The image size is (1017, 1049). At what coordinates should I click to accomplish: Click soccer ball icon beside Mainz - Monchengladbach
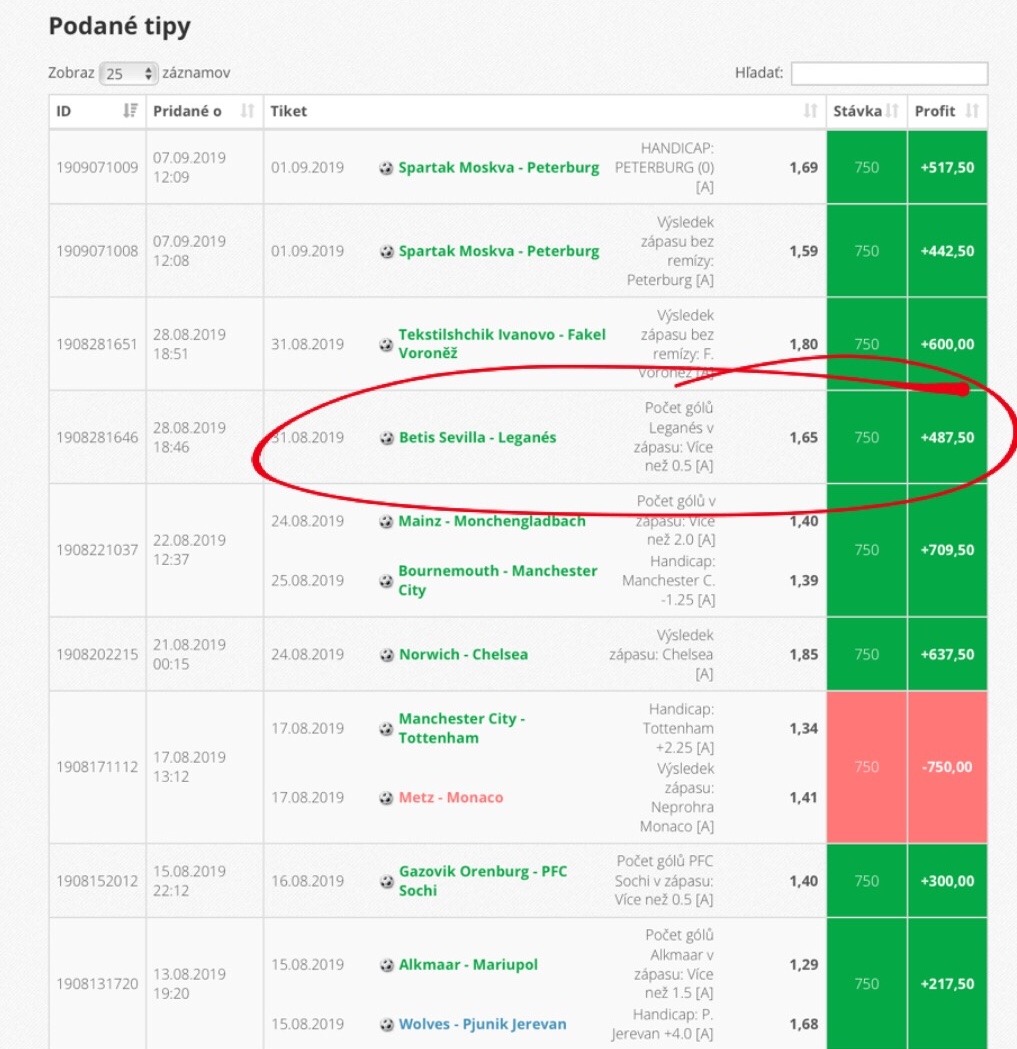tap(386, 521)
